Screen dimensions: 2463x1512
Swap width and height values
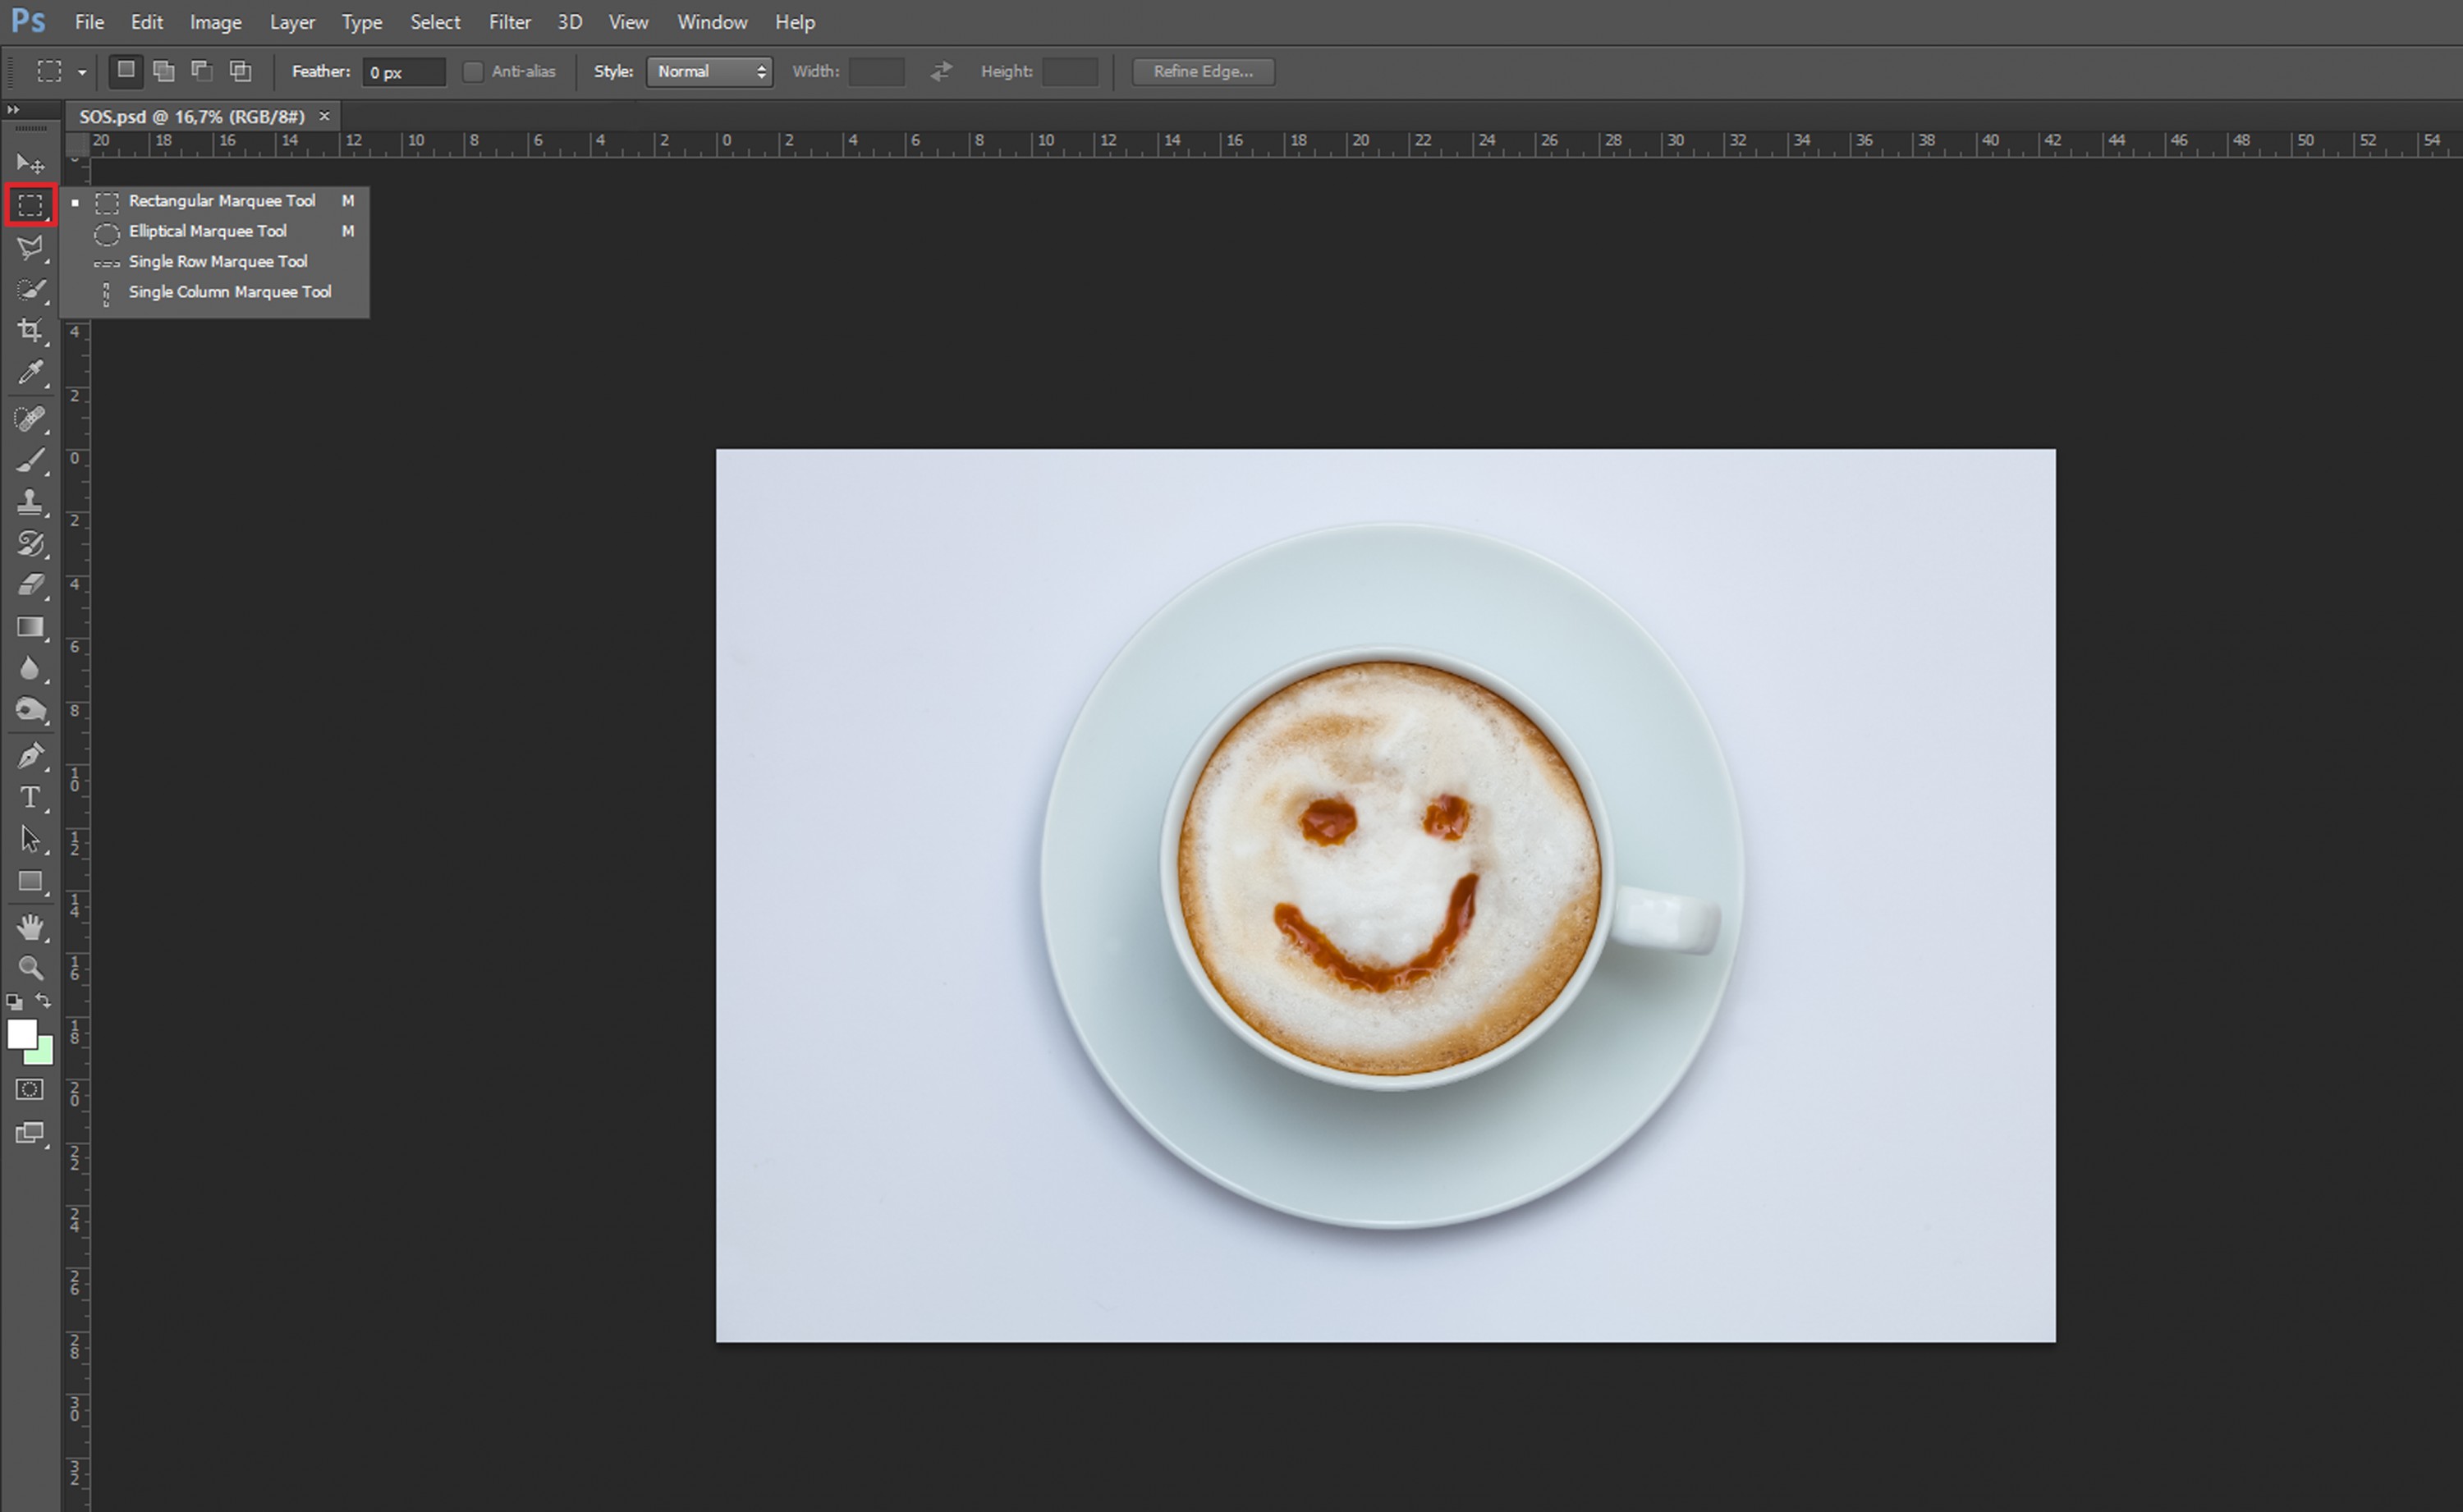pyautogui.click(x=941, y=72)
